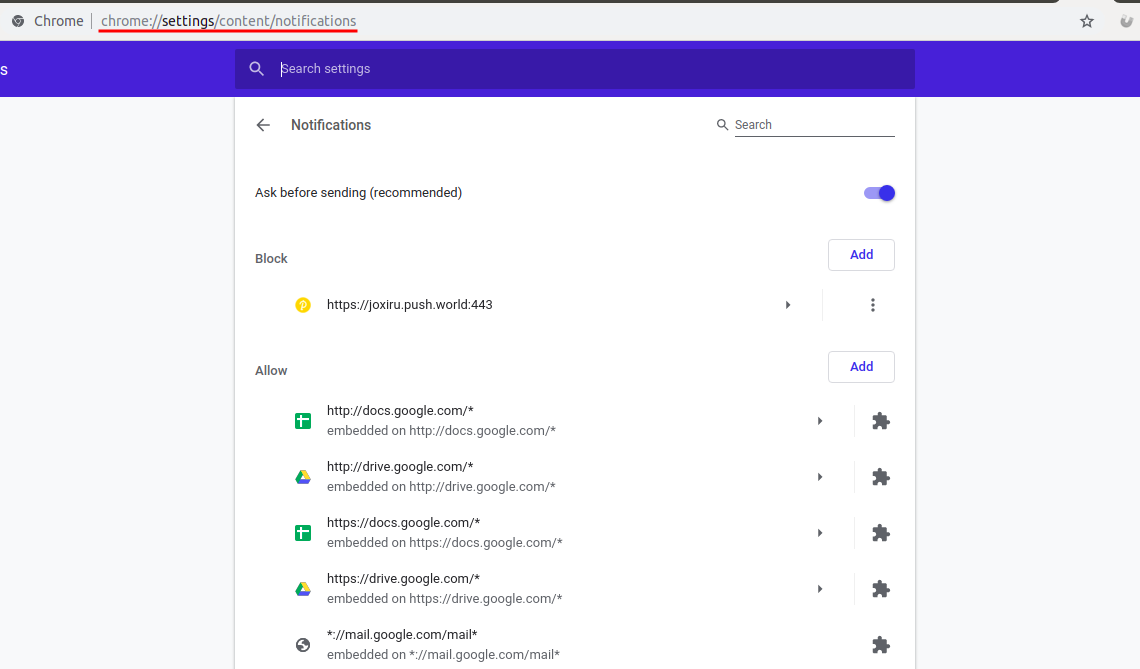Open the three-dot menu for joxiru.push.world
Image resolution: width=1140 pixels, height=669 pixels.
click(872, 305)
